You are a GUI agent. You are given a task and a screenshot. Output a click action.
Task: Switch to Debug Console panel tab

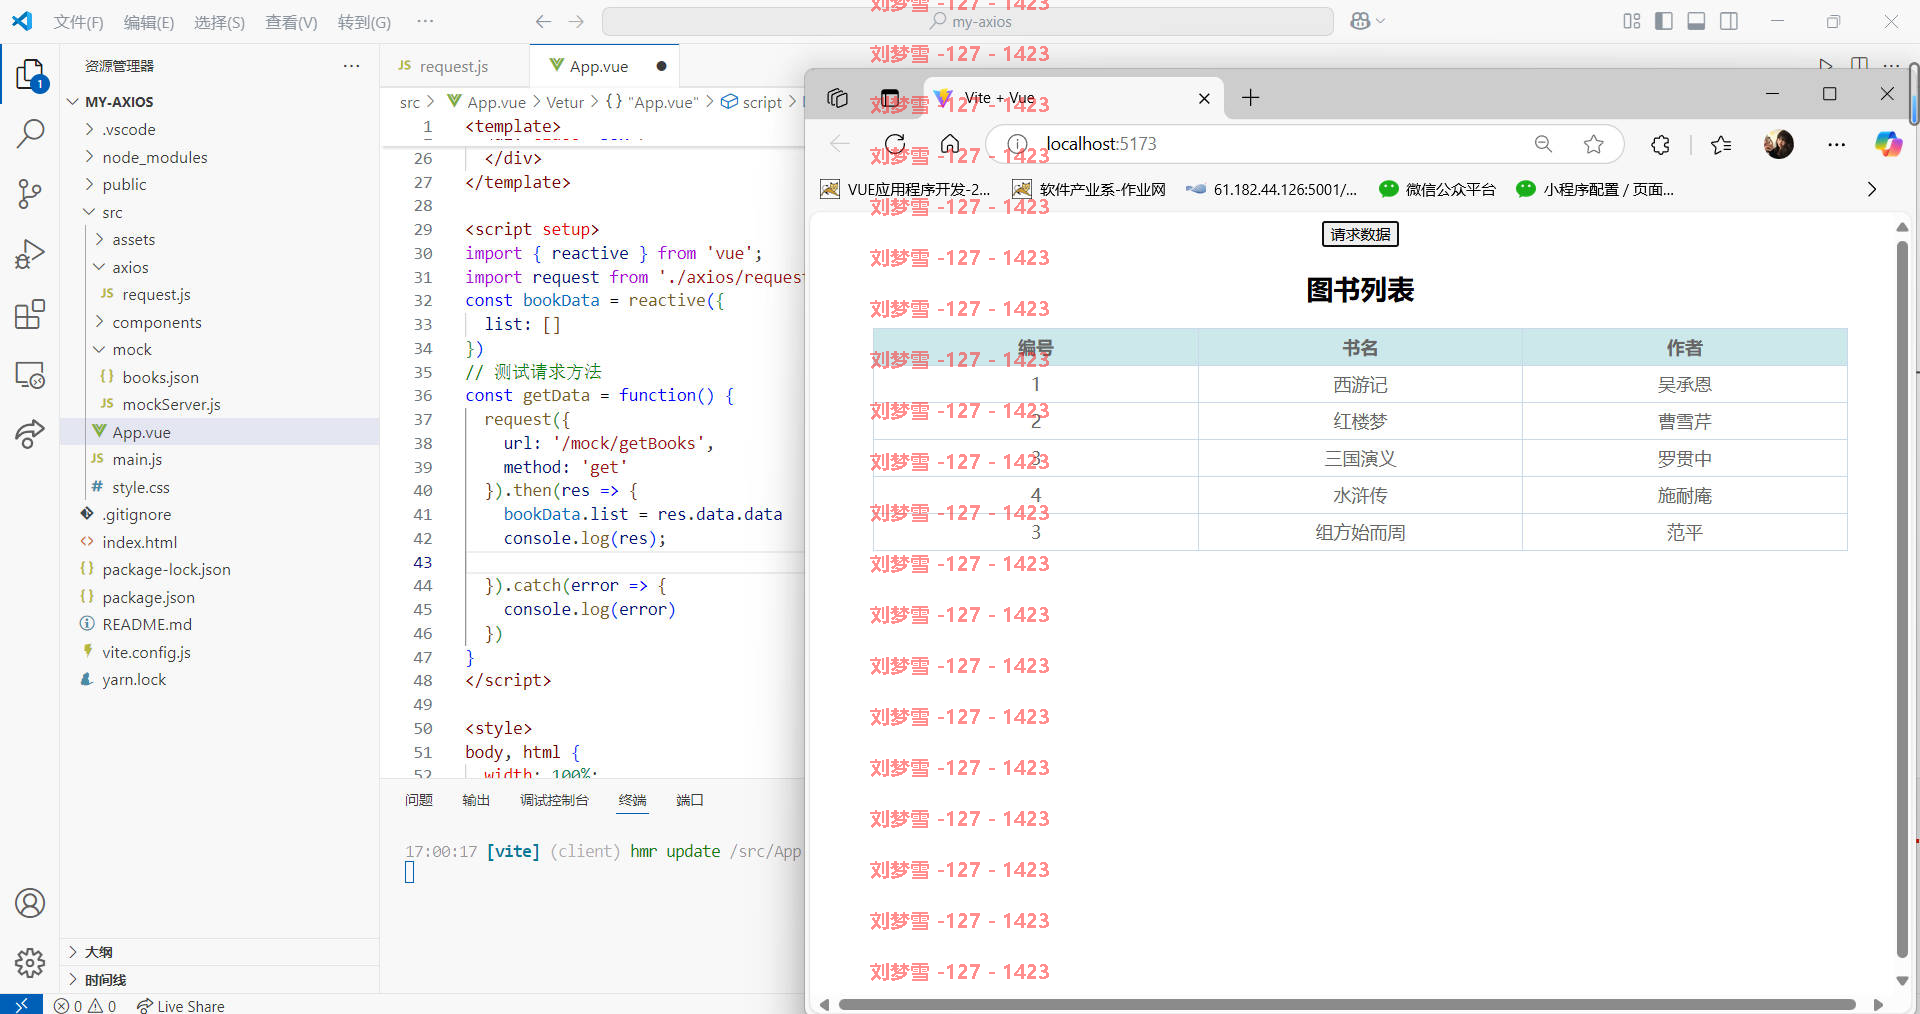point(554,800)
